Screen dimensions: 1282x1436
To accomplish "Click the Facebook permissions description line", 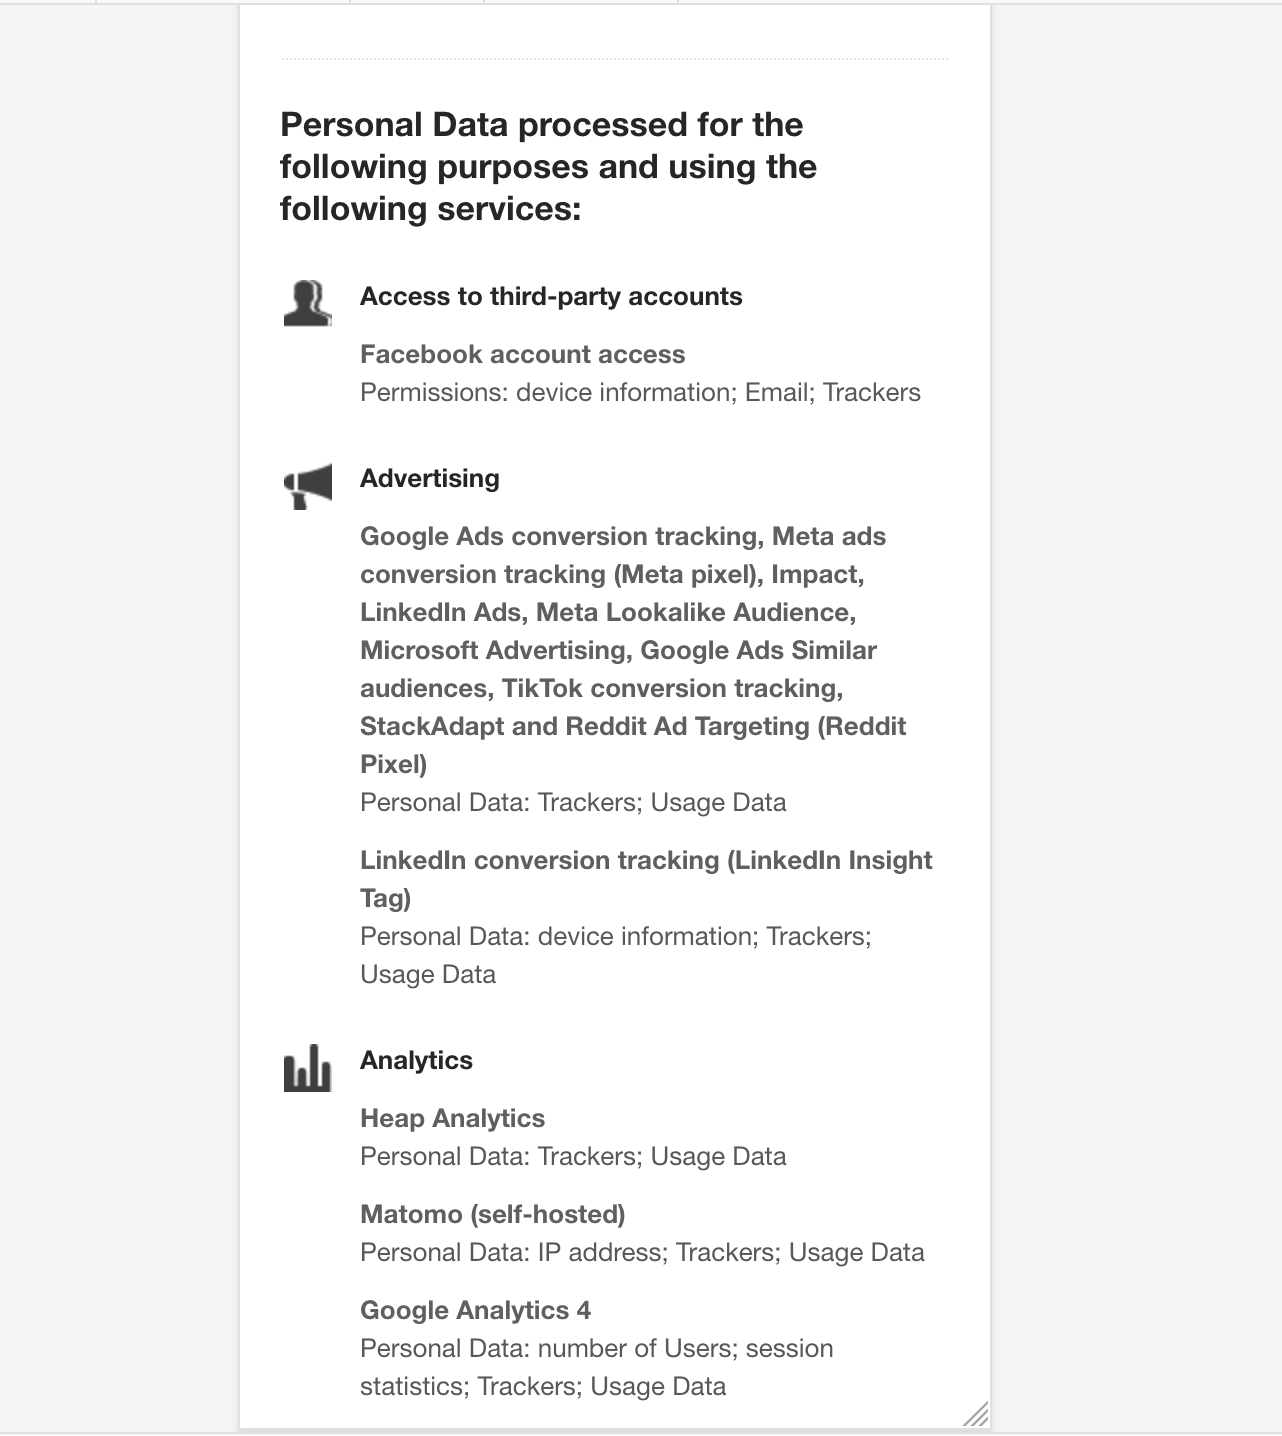I will pos(640,393).
